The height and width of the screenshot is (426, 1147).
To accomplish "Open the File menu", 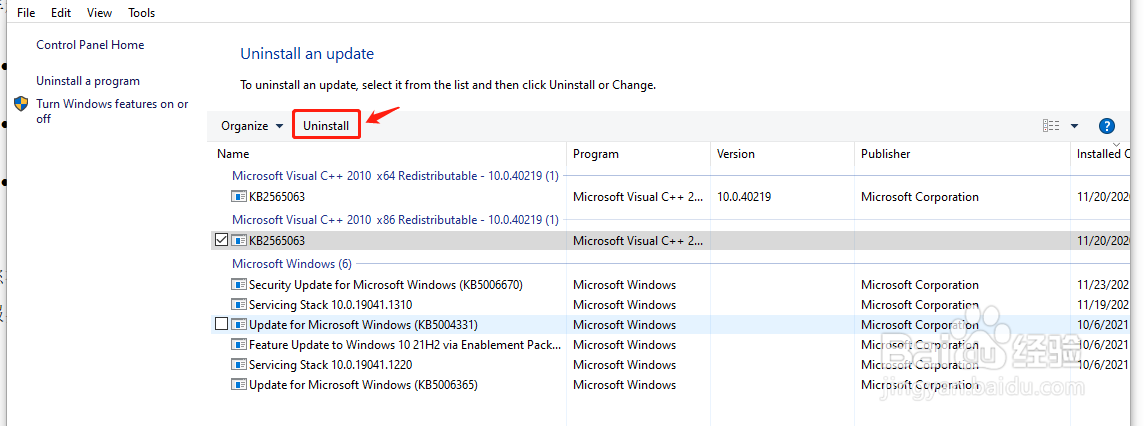I will (26, 12).
